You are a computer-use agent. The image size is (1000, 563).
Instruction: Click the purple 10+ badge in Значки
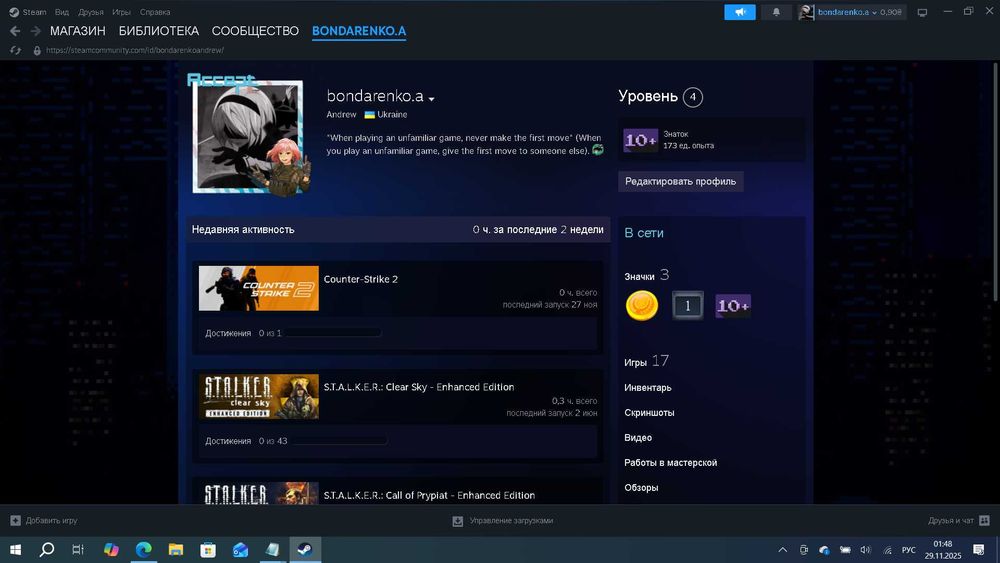click(733, 305)
